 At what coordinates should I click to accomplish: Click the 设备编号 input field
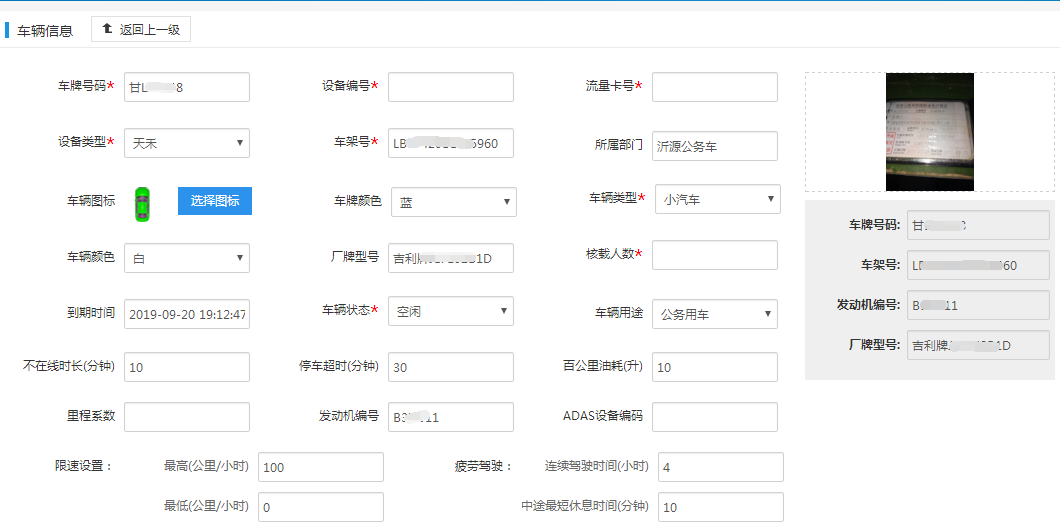[x=450, y=87]
